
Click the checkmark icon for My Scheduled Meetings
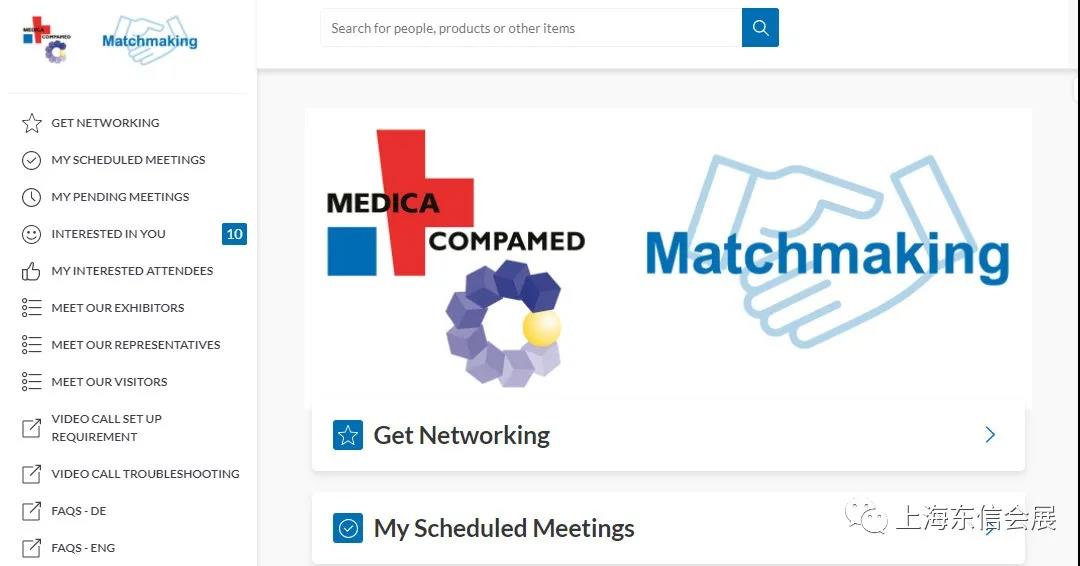click(32, 160)
